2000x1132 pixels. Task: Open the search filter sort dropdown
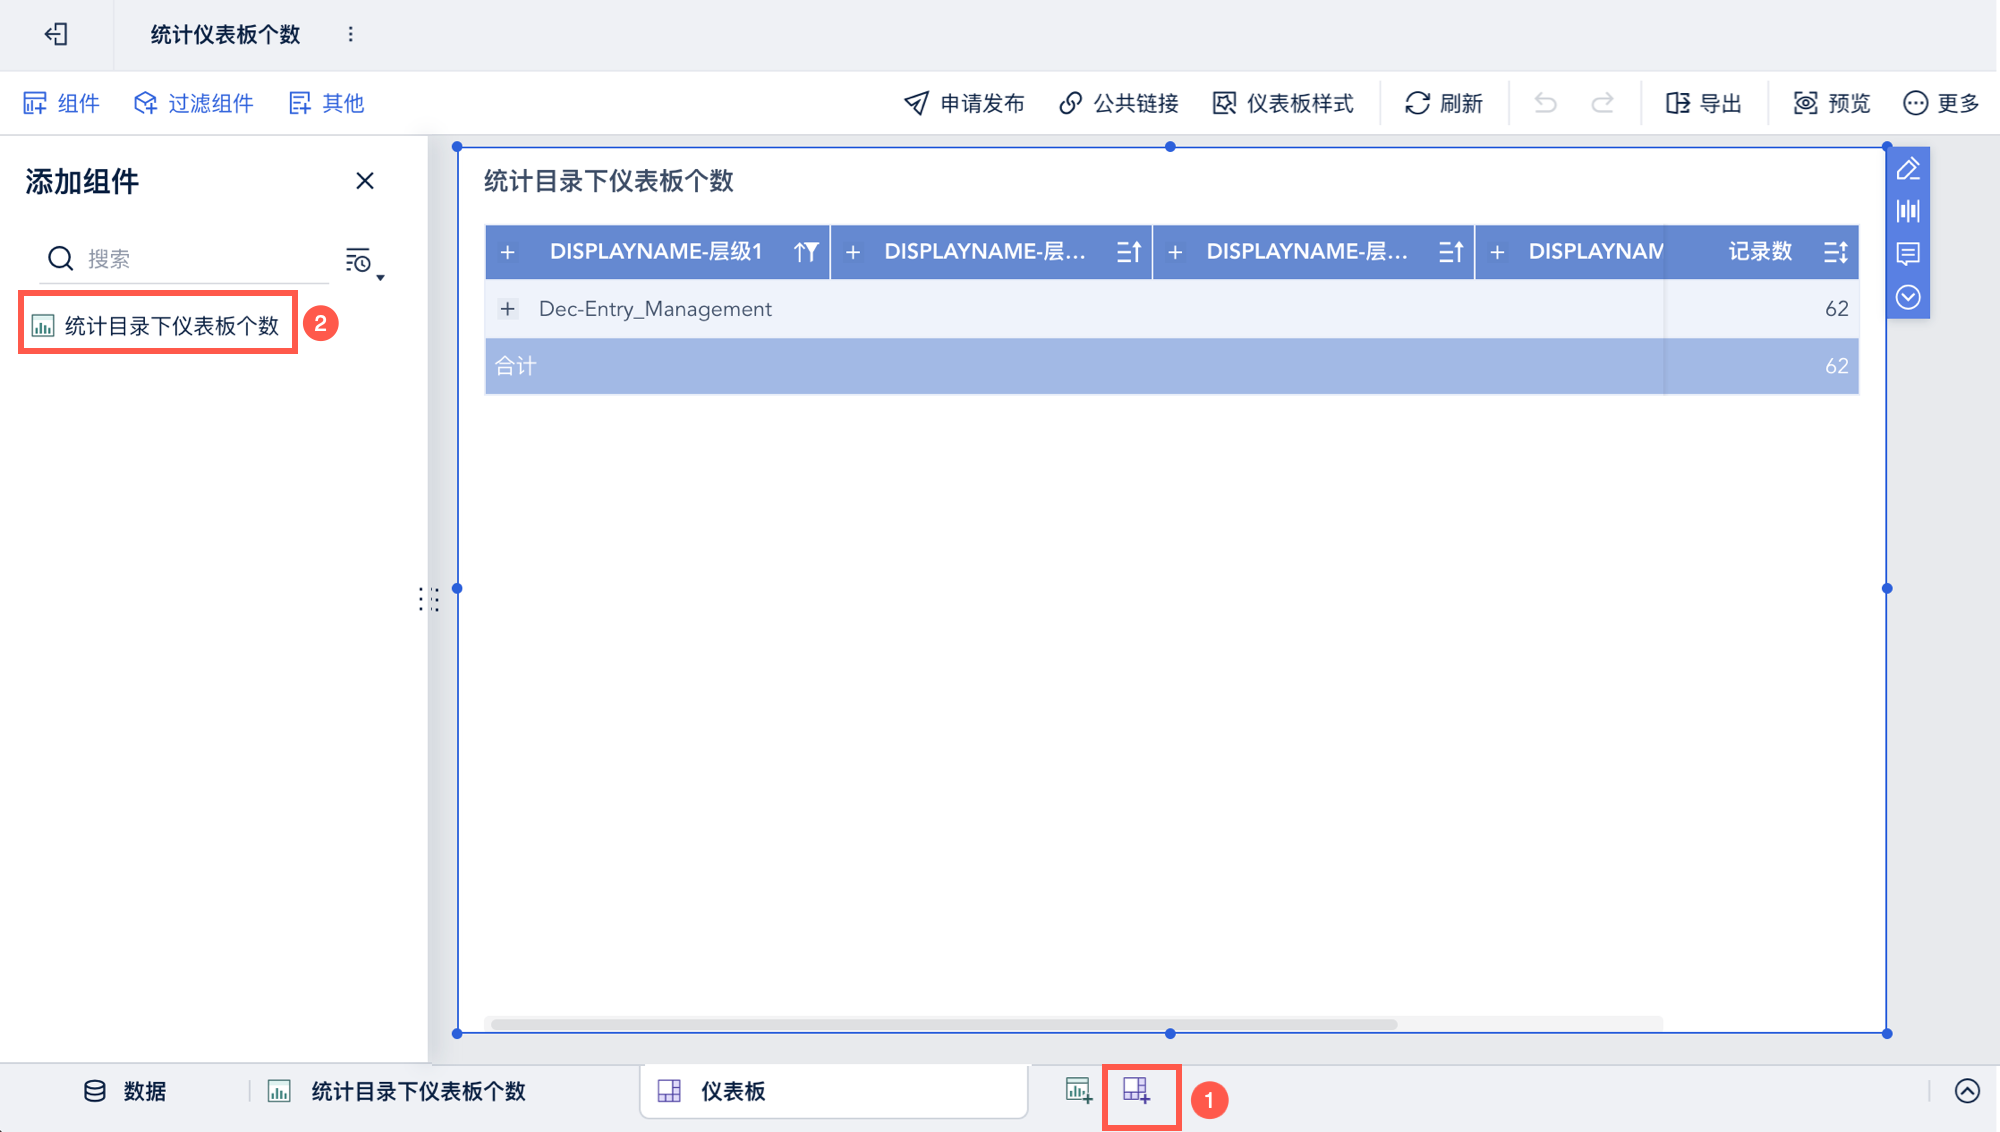click(x=362, y=262)
